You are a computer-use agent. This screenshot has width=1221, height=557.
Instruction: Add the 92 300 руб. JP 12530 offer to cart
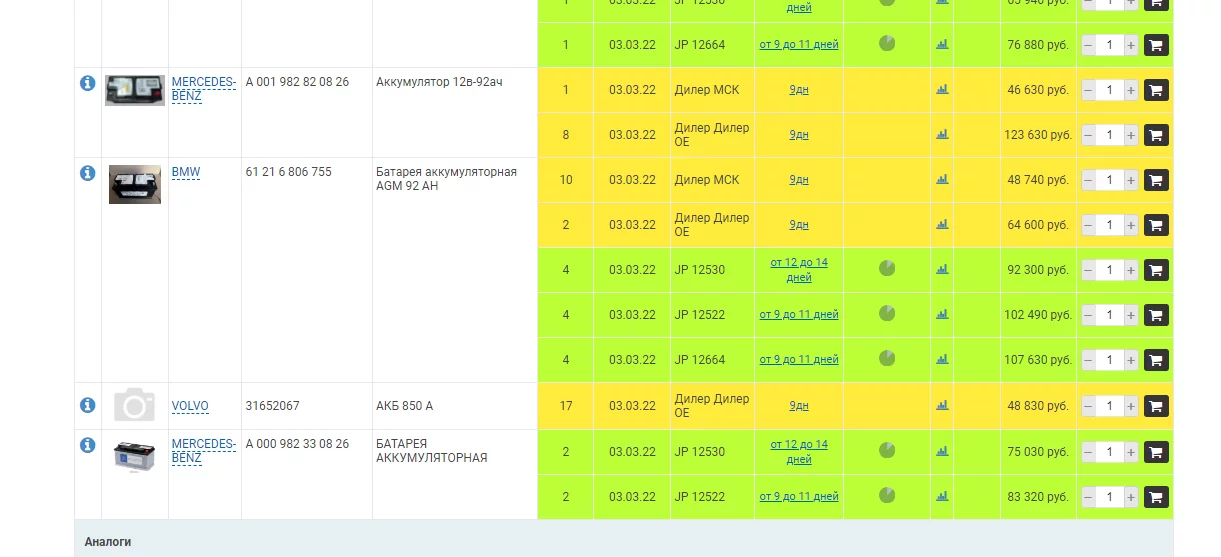1156,270
